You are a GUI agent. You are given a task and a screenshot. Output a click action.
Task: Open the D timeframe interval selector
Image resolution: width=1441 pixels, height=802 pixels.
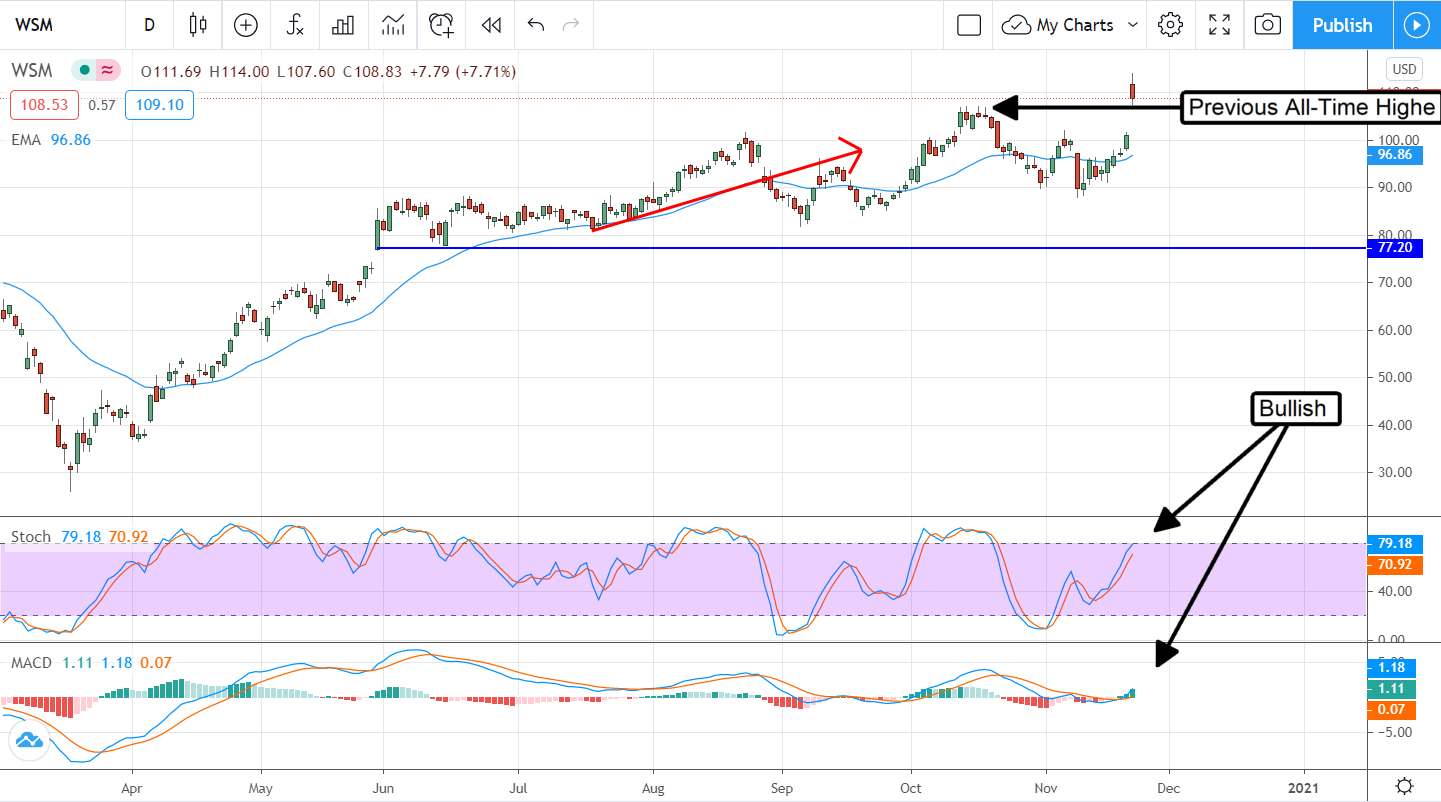click(x=149, y=25)
